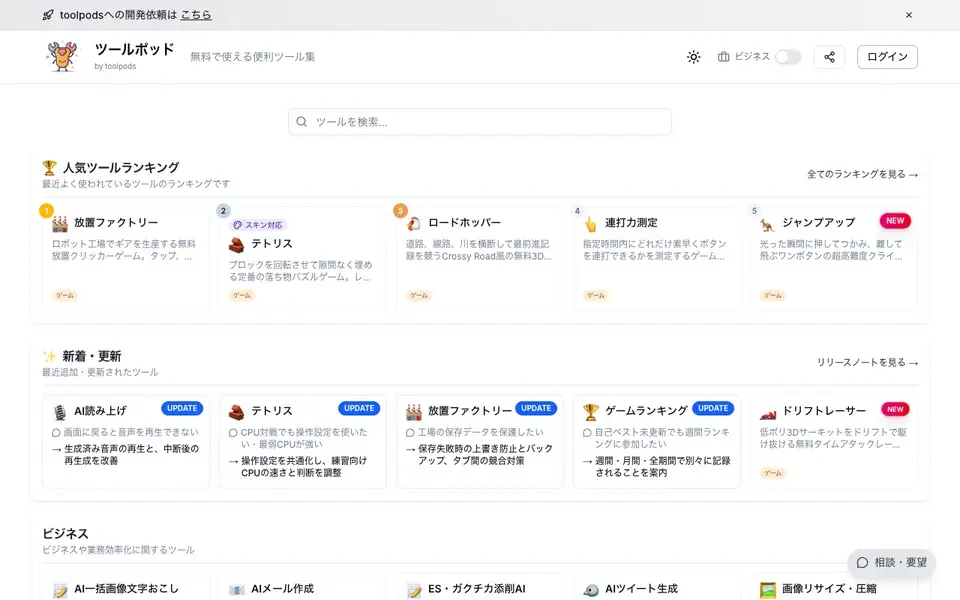Image resolution: width=960 pixels, height=600 pixels.
Task: Open リリースノートを見る link
Action: pos(867,362)
